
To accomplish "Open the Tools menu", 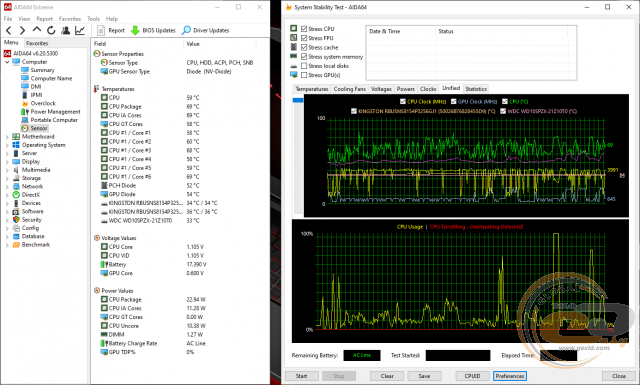I will click(93, 19).
